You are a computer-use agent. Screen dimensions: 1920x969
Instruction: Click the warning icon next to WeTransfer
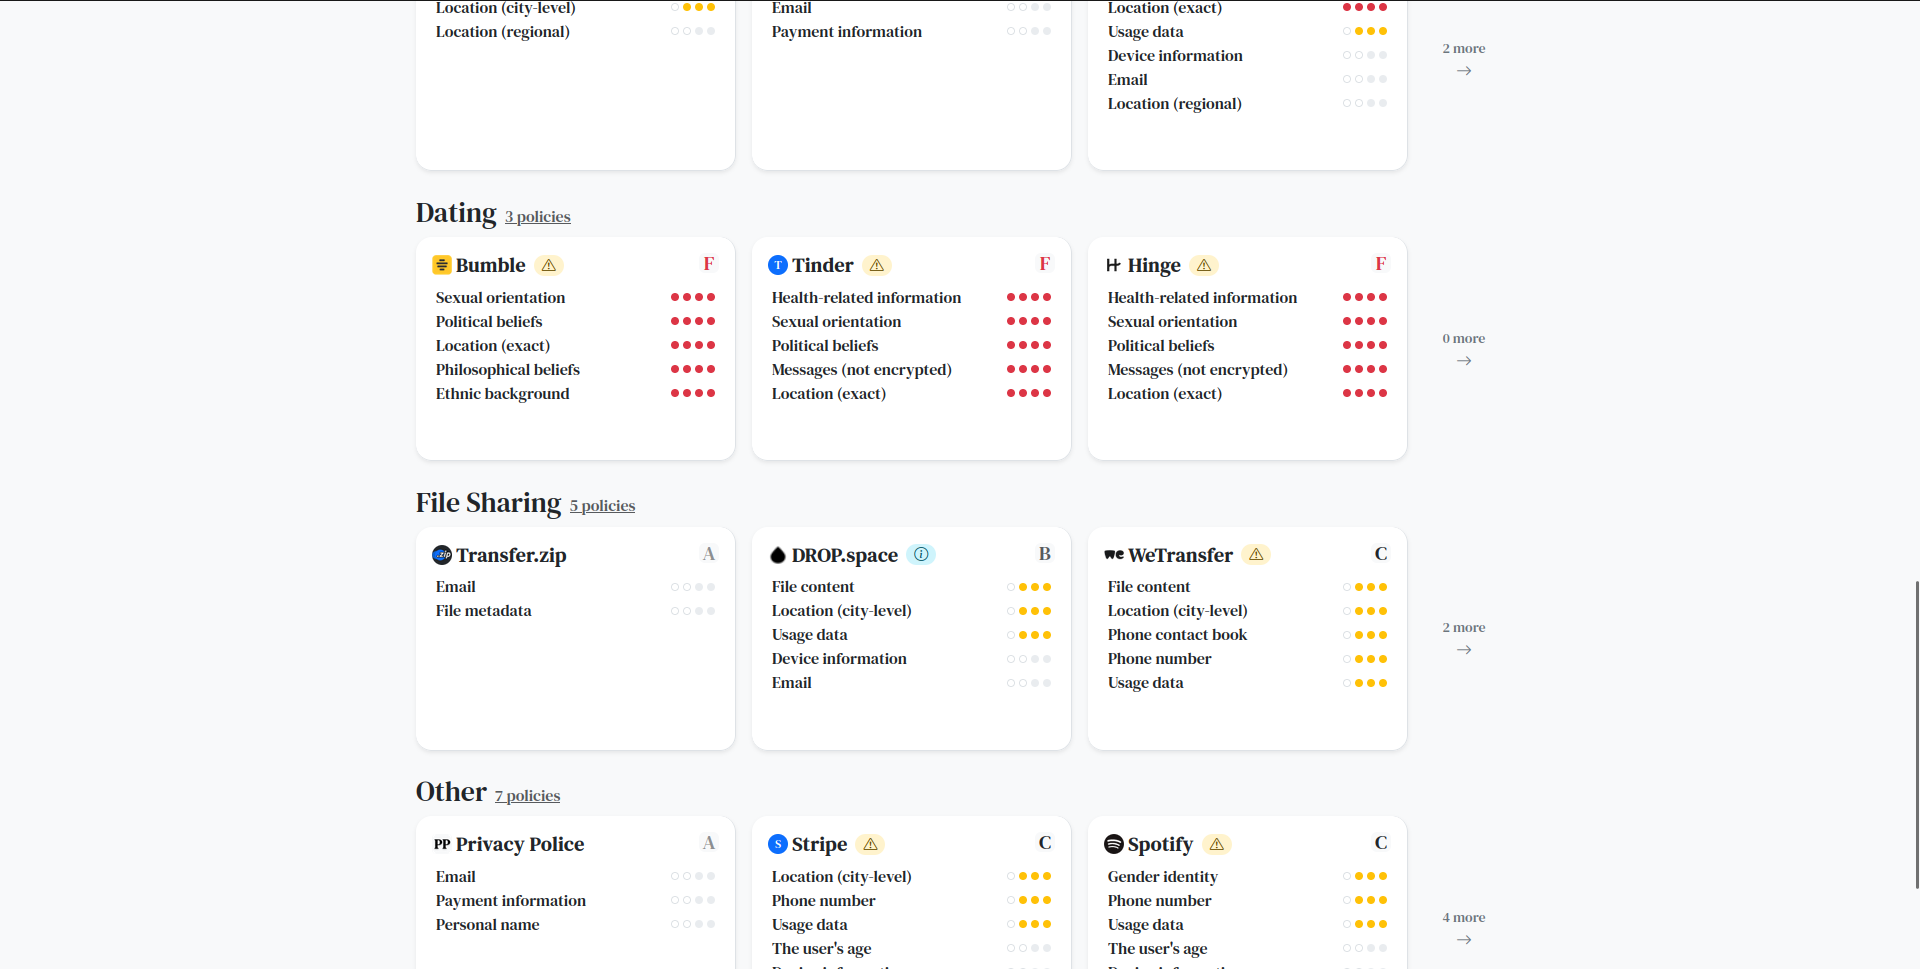[x=1257, y=554]
